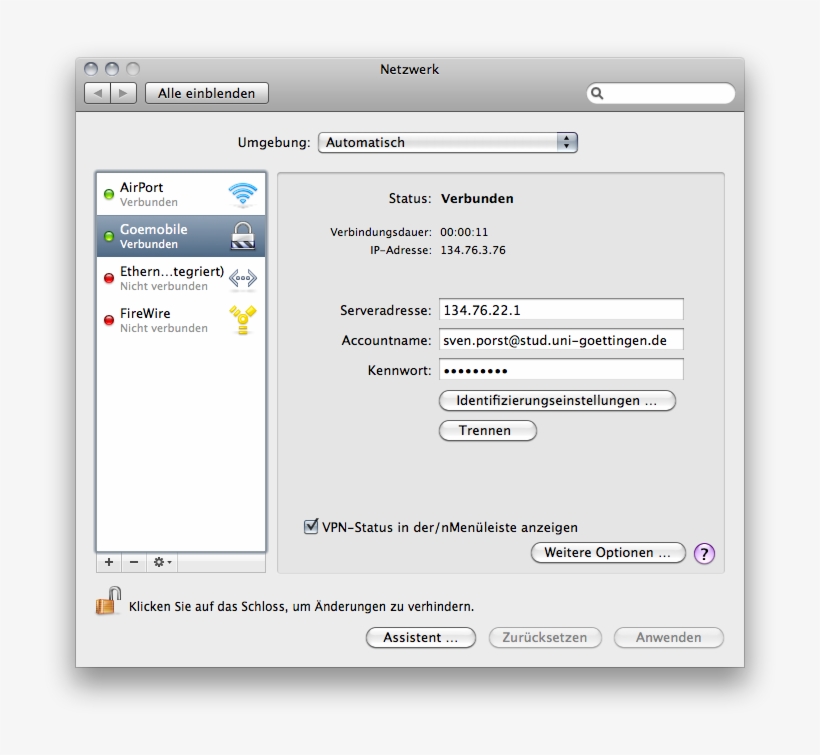The width and height of the screenshot is (820, 755).
Task: Click Weitere Optionen button
Action: coord(608,552)
